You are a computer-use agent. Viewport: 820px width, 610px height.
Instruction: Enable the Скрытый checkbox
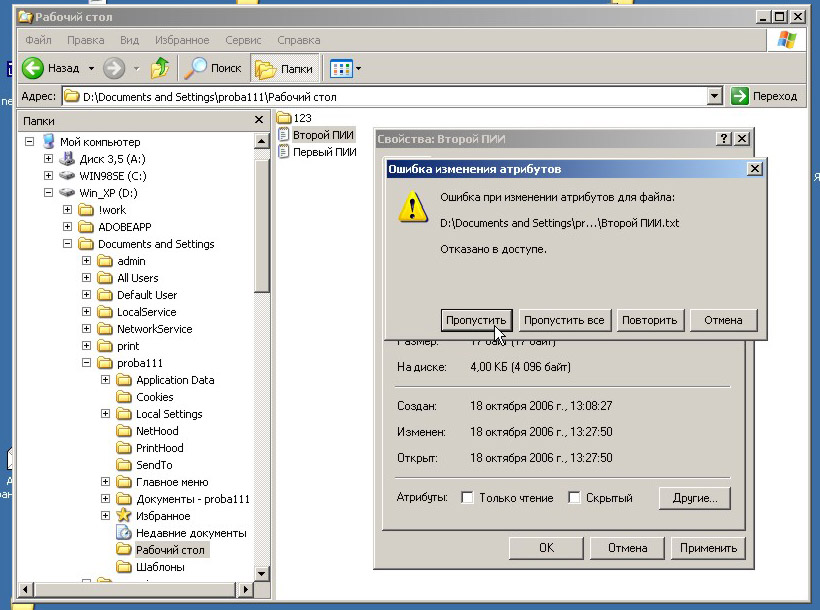[574, 498]
